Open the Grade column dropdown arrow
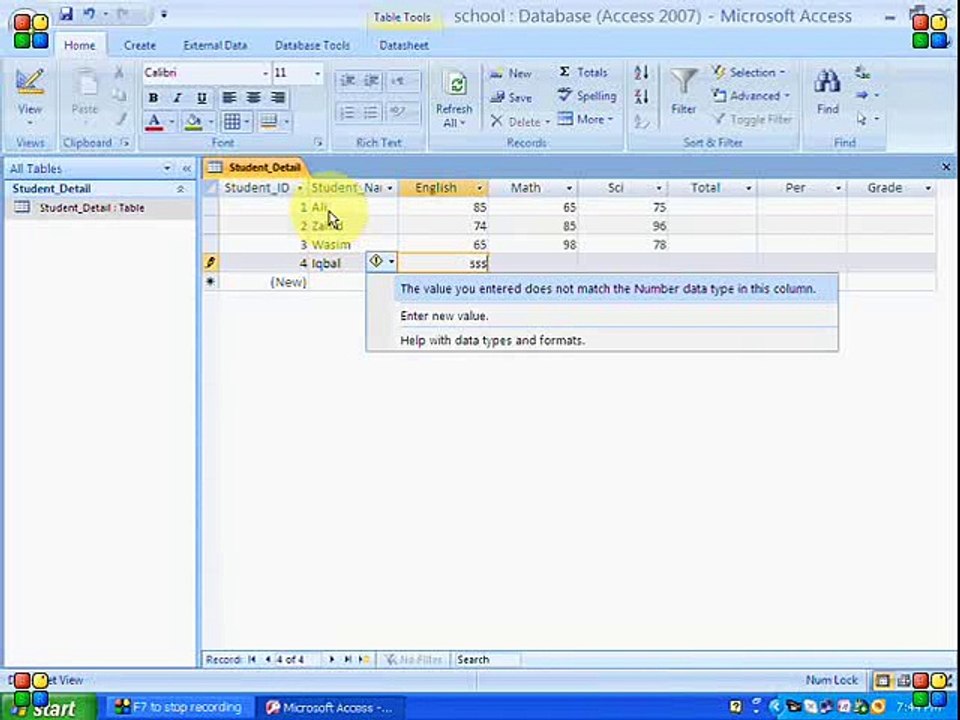 [x=928, y=188]
